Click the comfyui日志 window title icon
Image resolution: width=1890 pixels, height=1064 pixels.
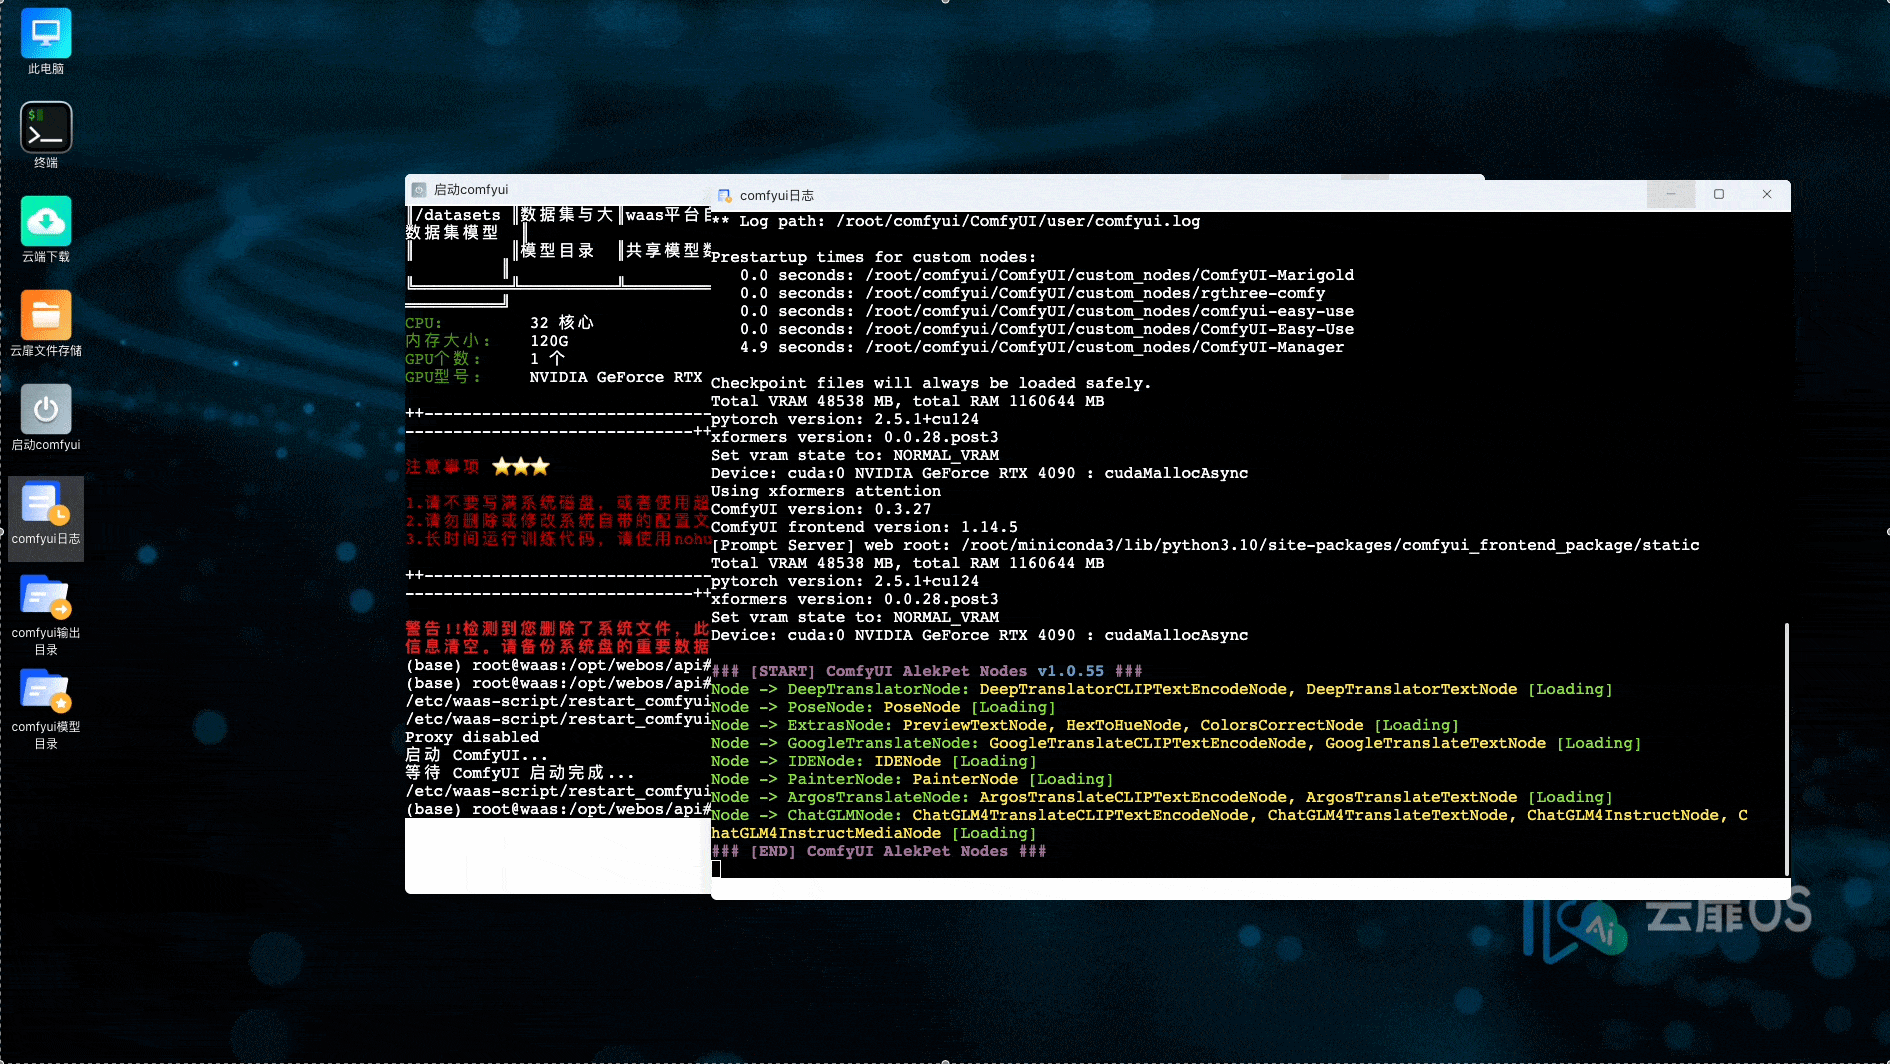[x=724, y=196]
